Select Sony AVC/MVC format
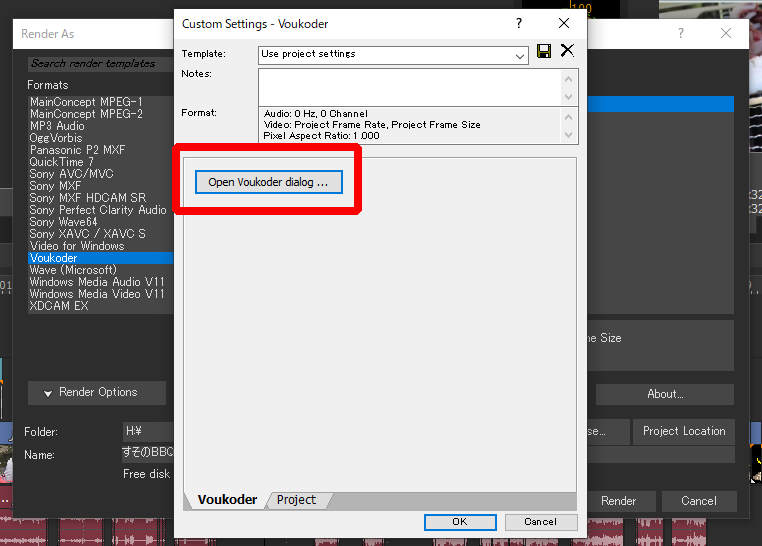762x546 pixels. (x=72, y=174)
